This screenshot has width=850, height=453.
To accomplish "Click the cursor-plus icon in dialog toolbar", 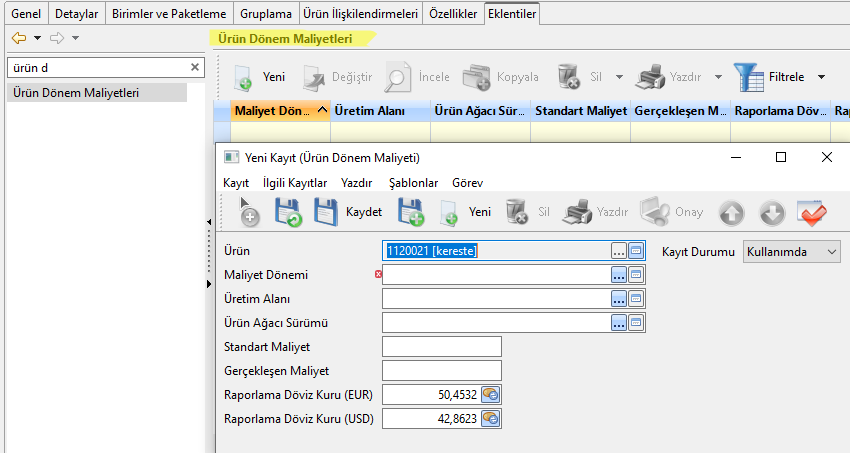I will [247, 211].
